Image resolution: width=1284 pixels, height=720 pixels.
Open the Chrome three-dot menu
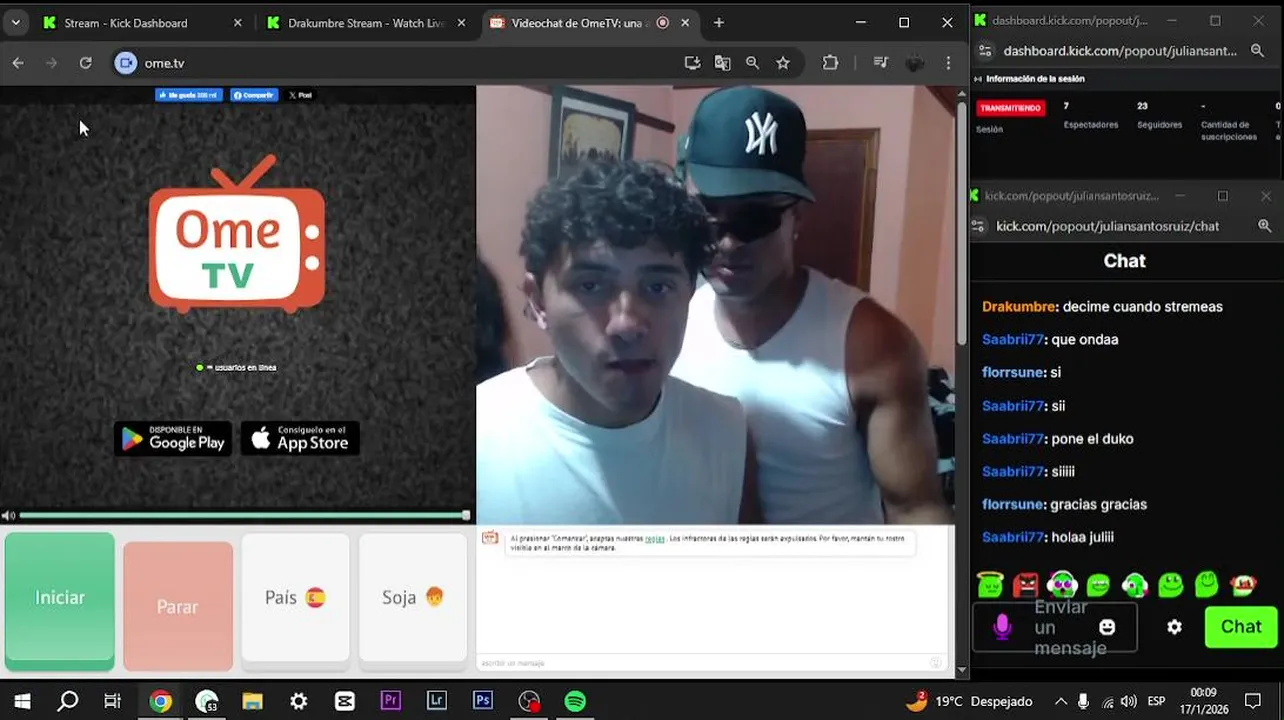click(948, 63)
